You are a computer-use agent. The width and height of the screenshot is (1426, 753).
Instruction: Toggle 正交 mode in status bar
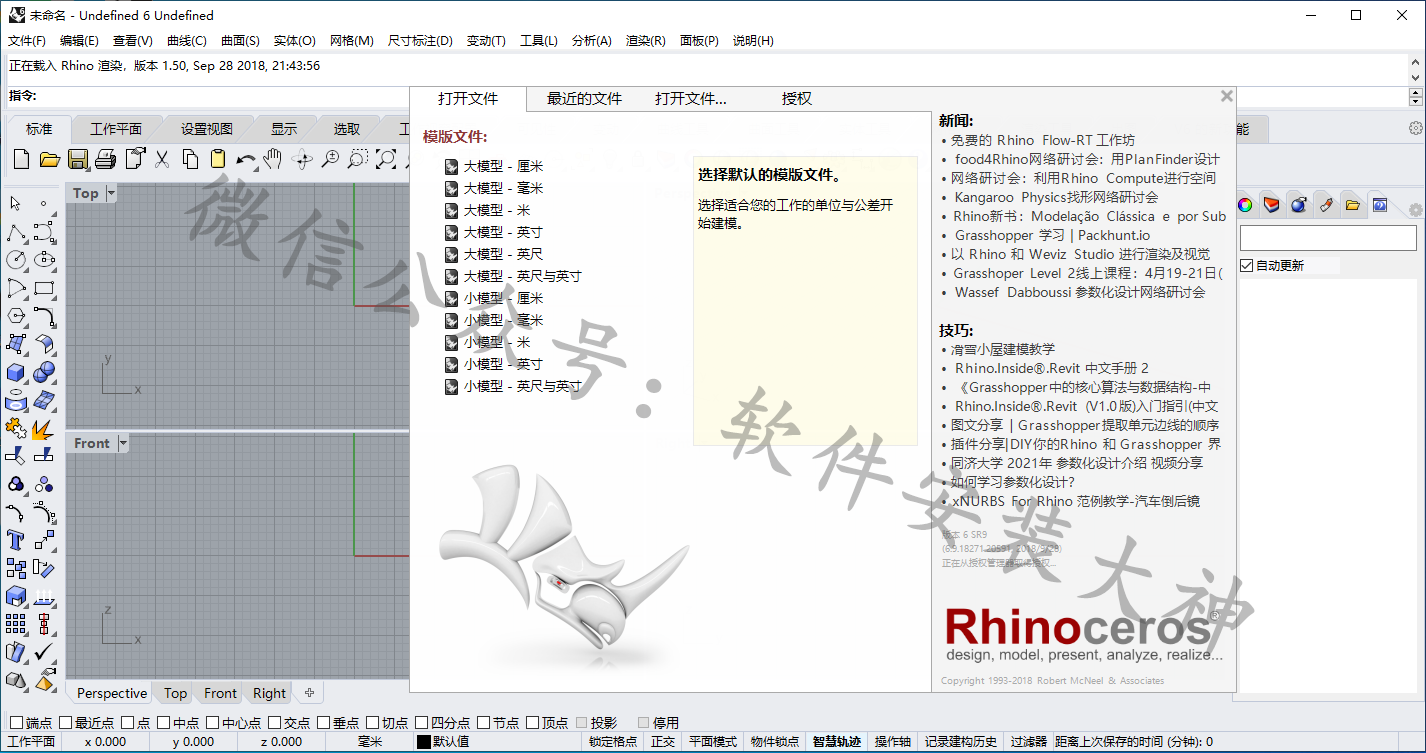pyautogui.click(x=663, y=742)
